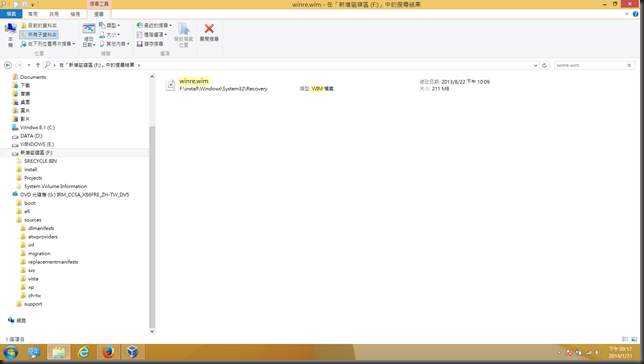Open Advanced options (進階選項) dropdown
This screenshot has width=644, height=364.
pyautogui.click(x=152, y=35)
